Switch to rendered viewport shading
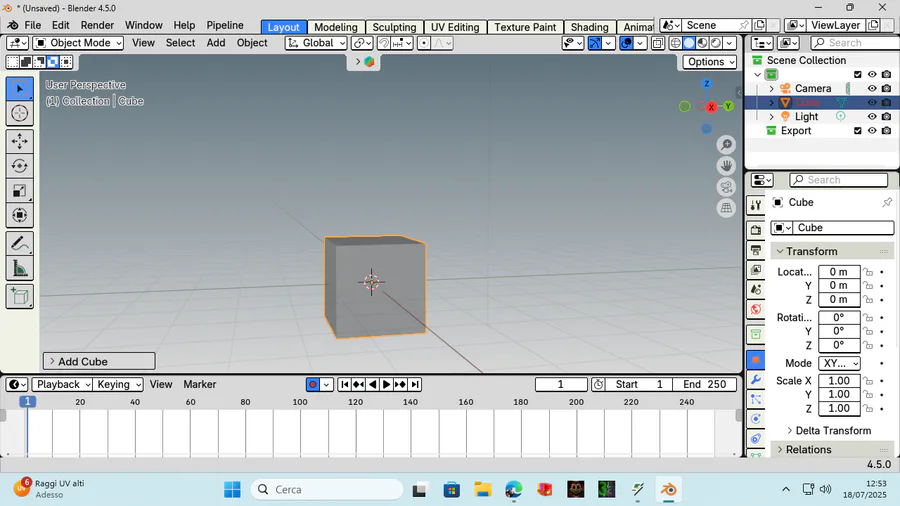 coord(716,43)
